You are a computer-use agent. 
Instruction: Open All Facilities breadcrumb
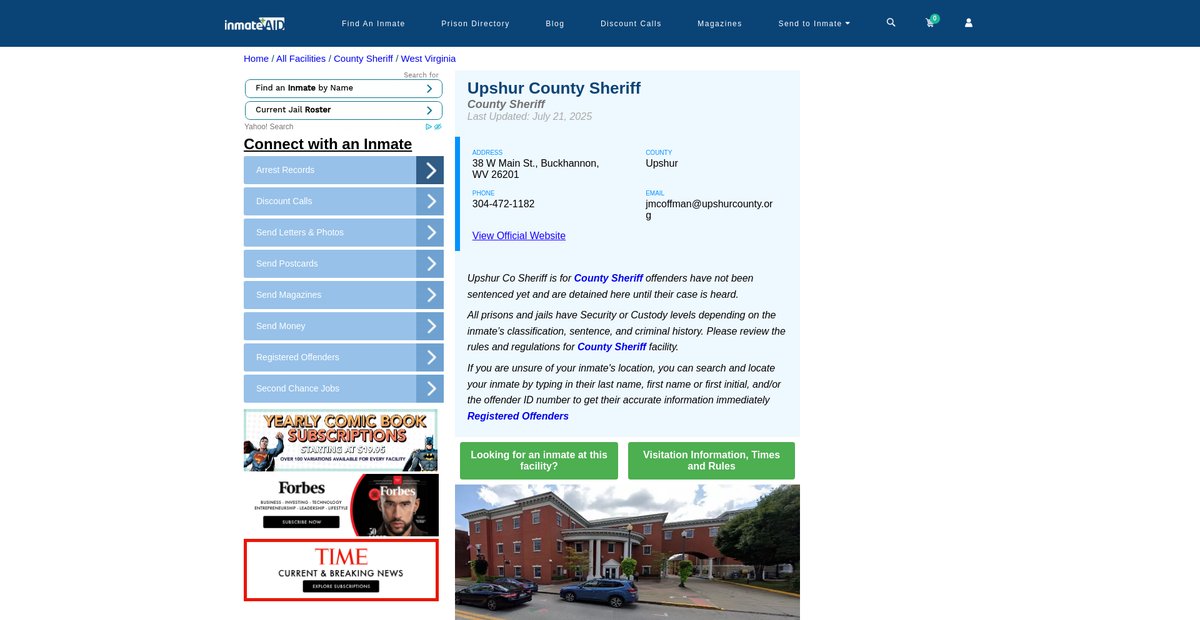(x=301, y=59)
